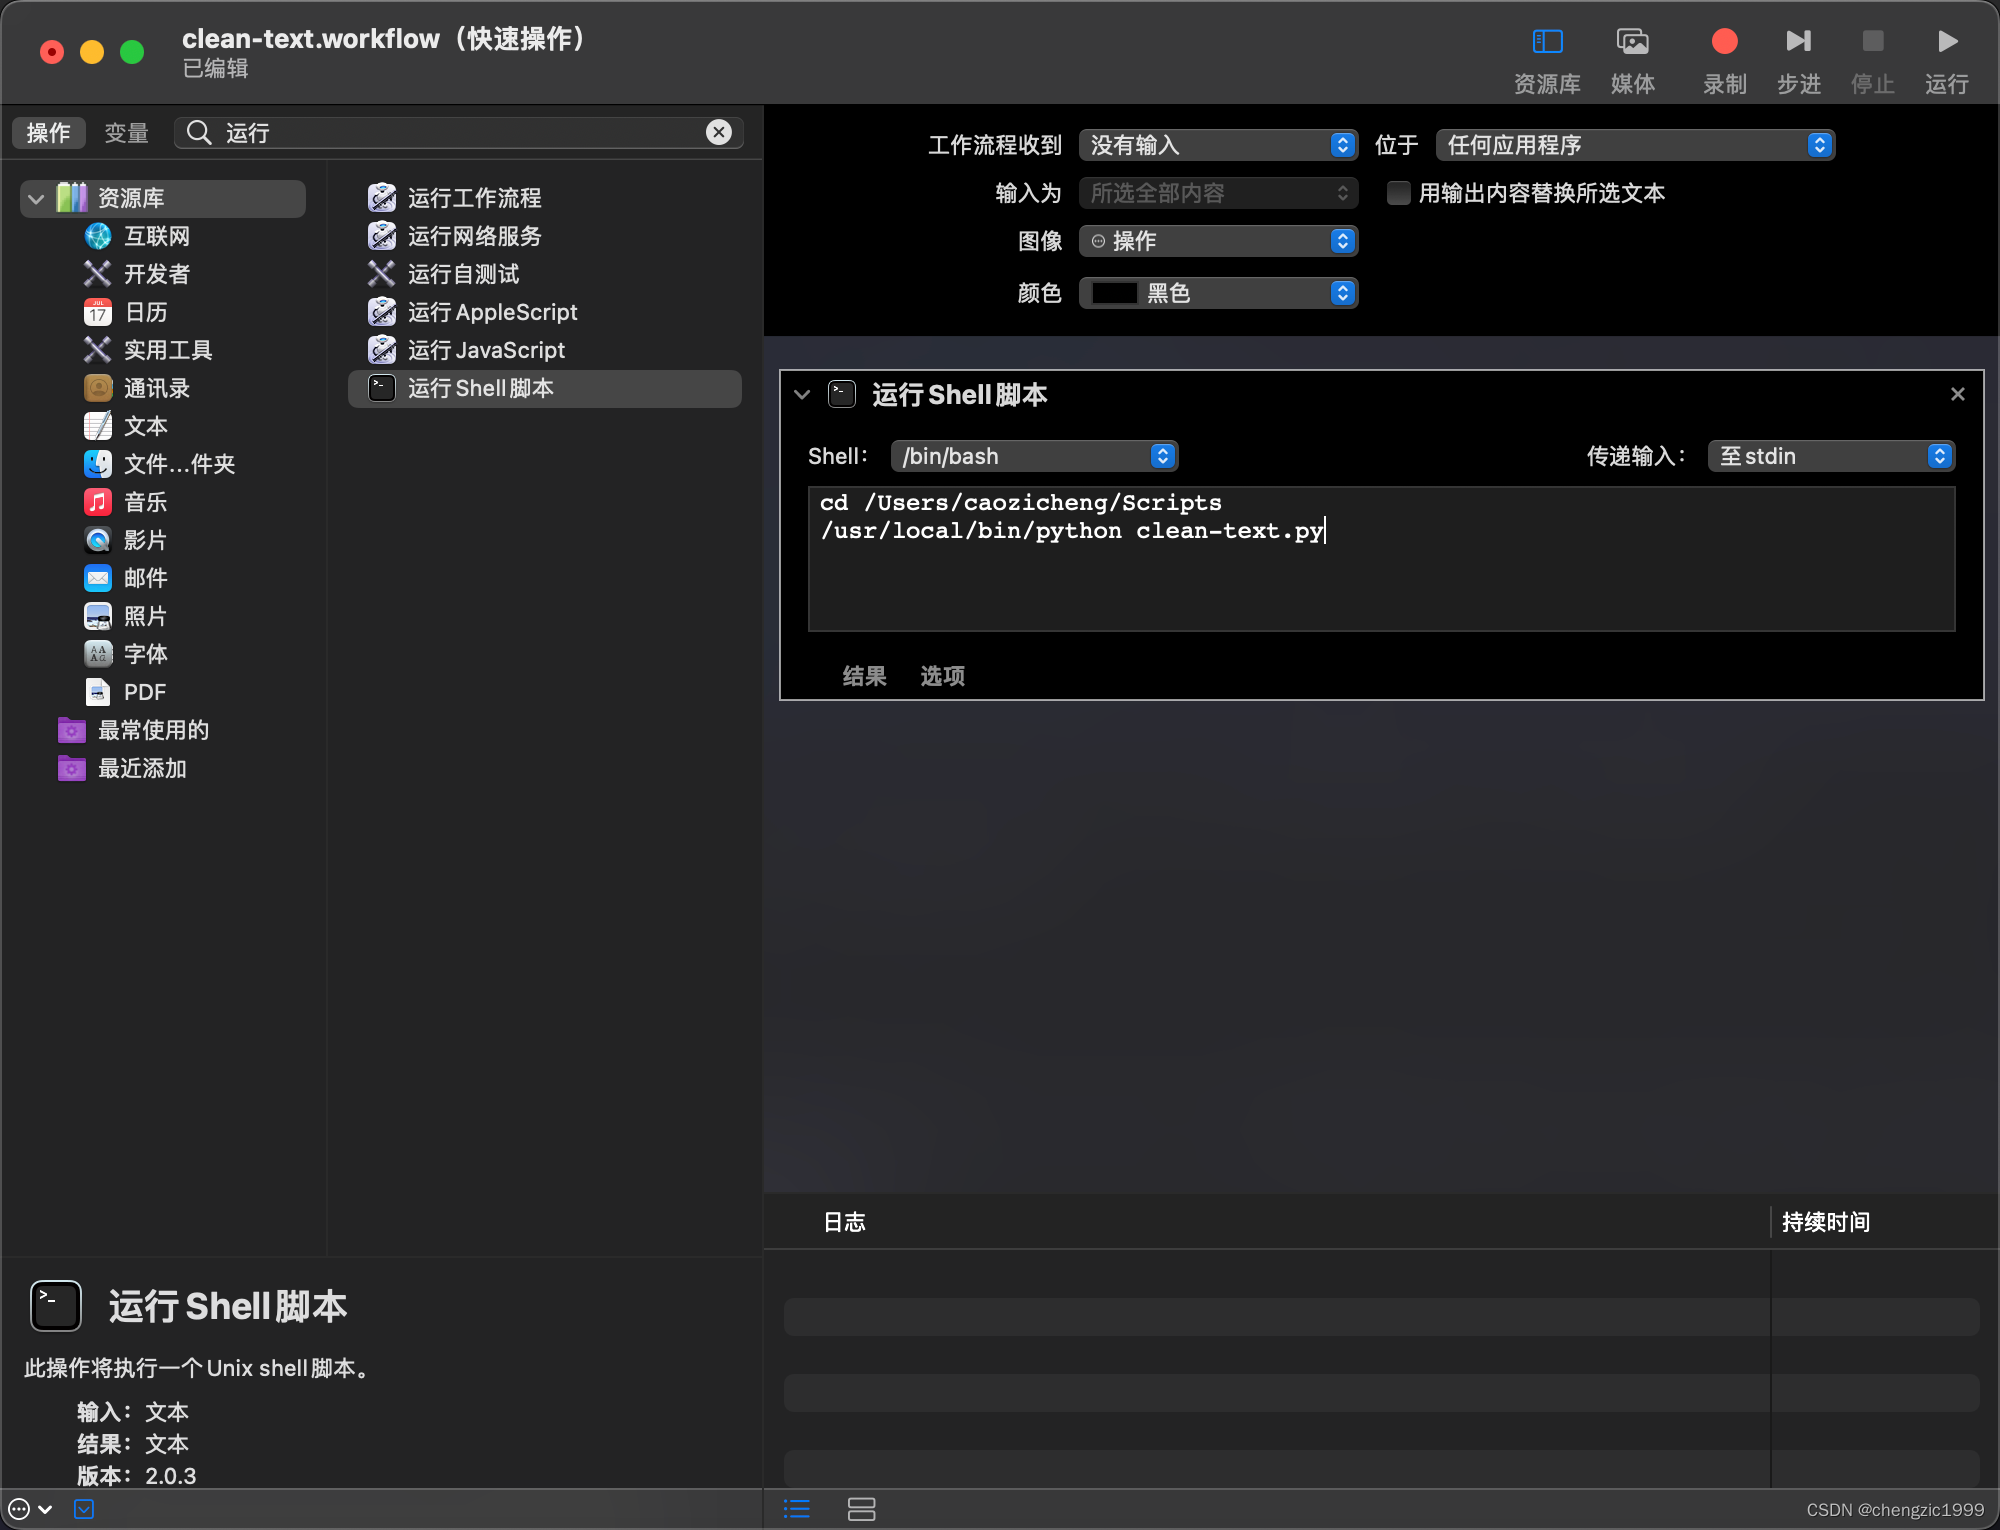Show the 结果 section of the shell action
This screenshot has height=1530, width=2000.
point(864,676)
